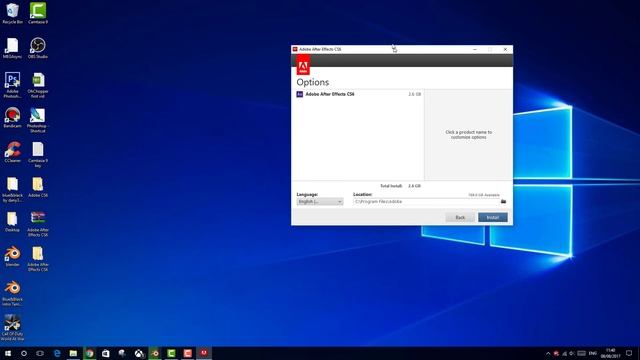This screenshot has height=360, width=640.
Task: Click the browse folder icon beside Location
Action: coord(503,202)
